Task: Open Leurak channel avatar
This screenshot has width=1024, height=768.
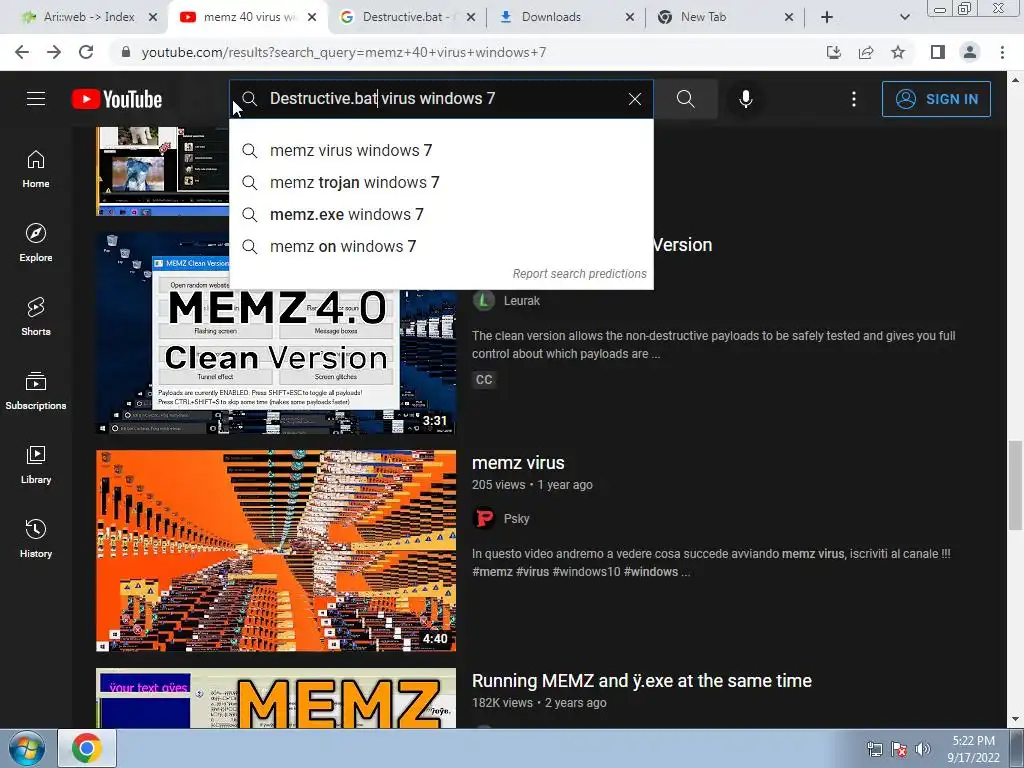Action: click(x=484, y=300)
